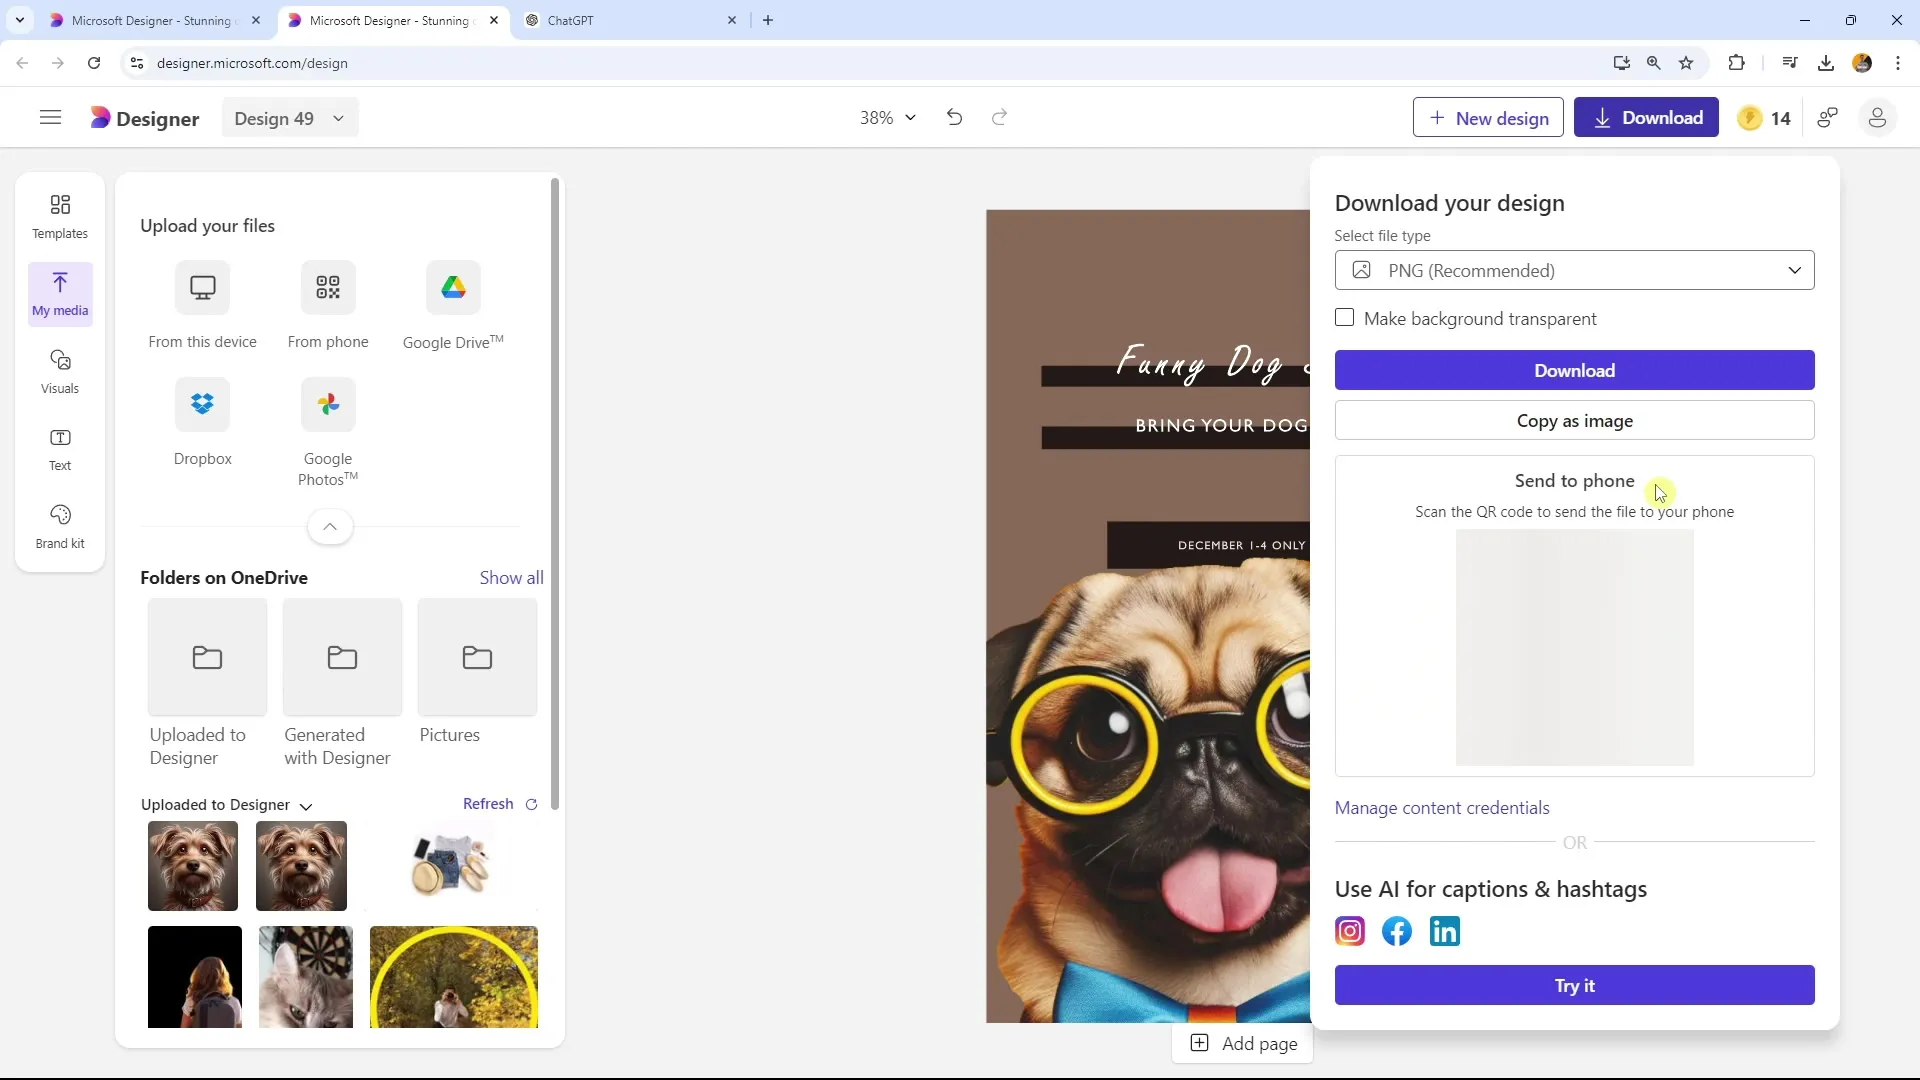Open the browser zoom indicator icon
Viewport: 1920px width, 1080px height.
point(1653,63)
